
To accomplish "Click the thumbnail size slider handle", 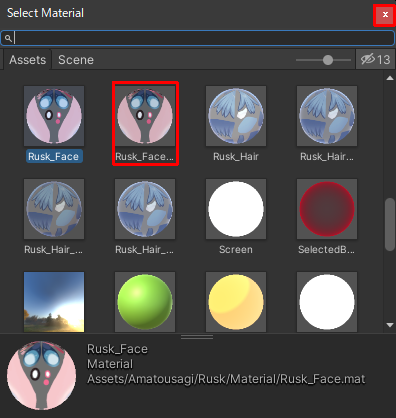I will point(328,60).
